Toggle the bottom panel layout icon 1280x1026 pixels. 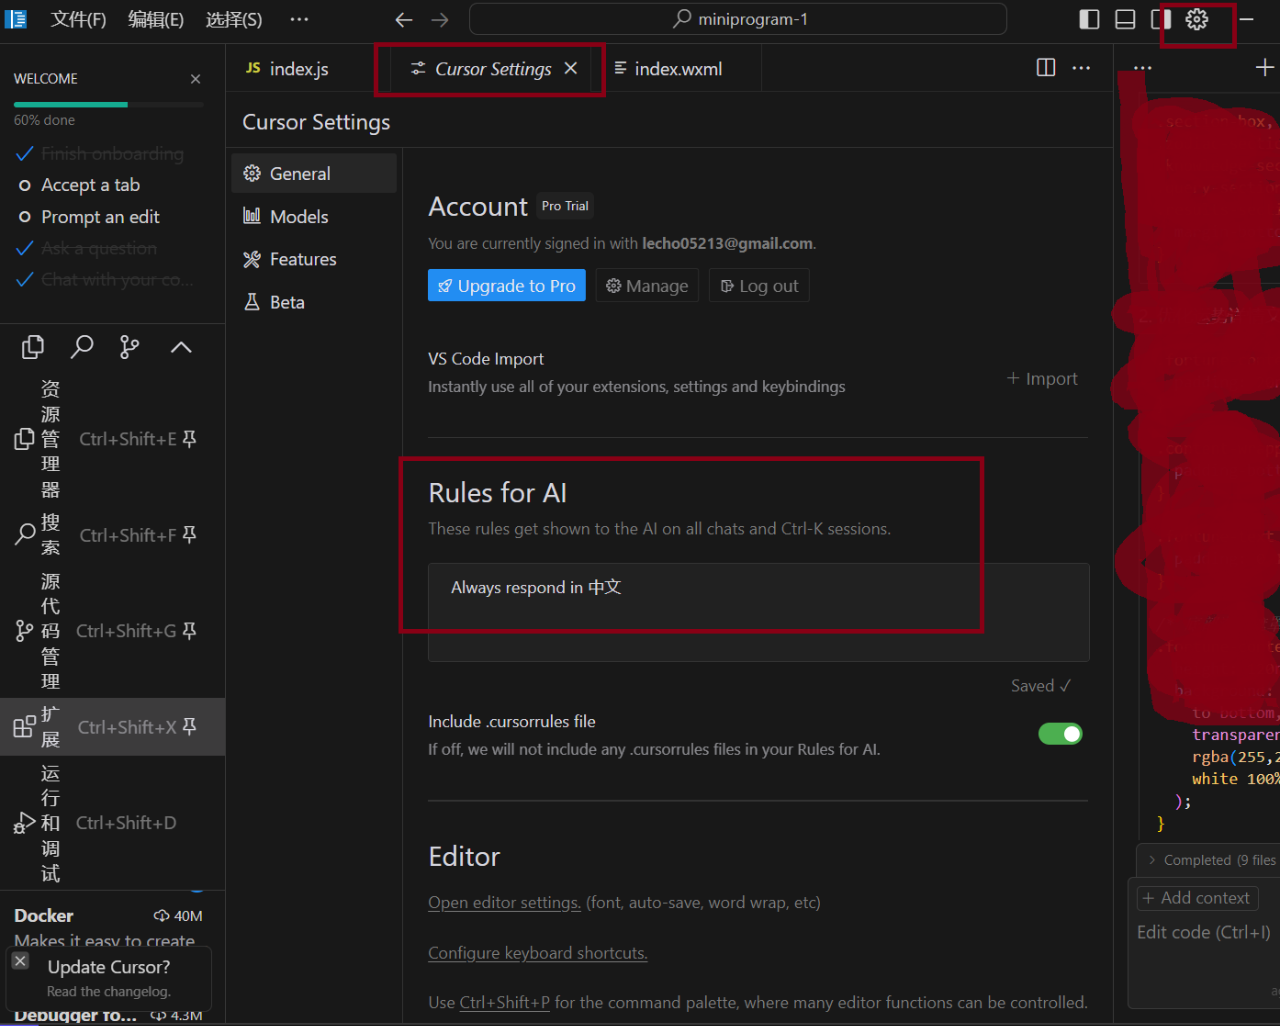(1125, 20)
